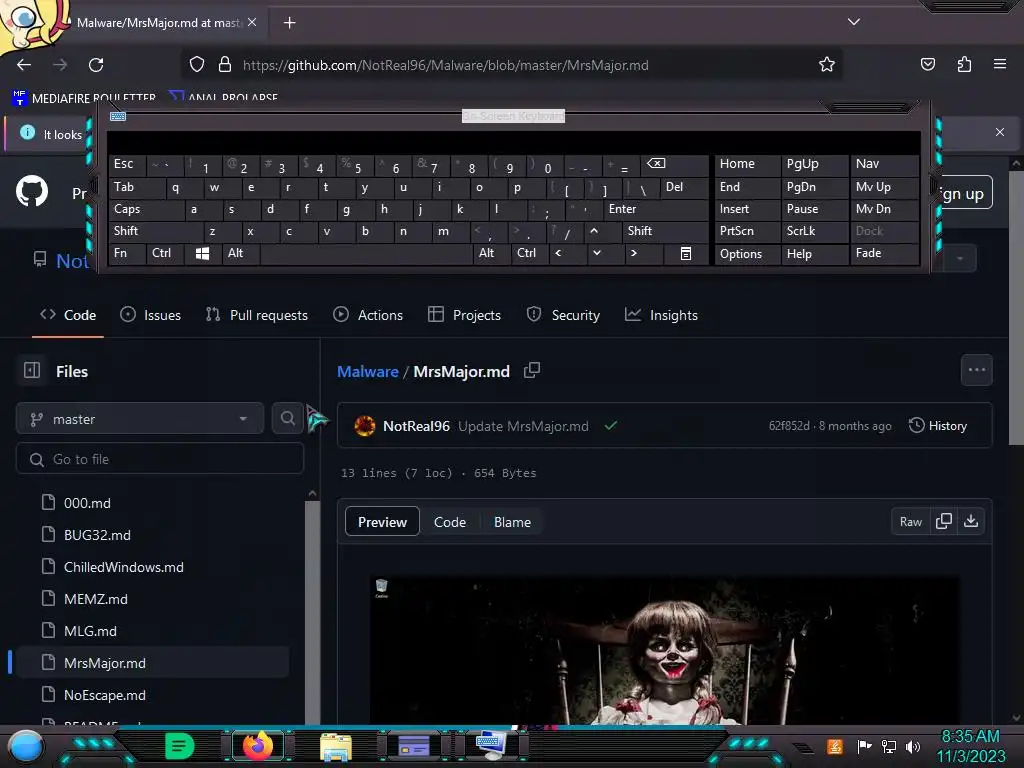The image size is (1024, 768).
Task: Open the three-dots more file actions button
Action: tap(976, 370)
